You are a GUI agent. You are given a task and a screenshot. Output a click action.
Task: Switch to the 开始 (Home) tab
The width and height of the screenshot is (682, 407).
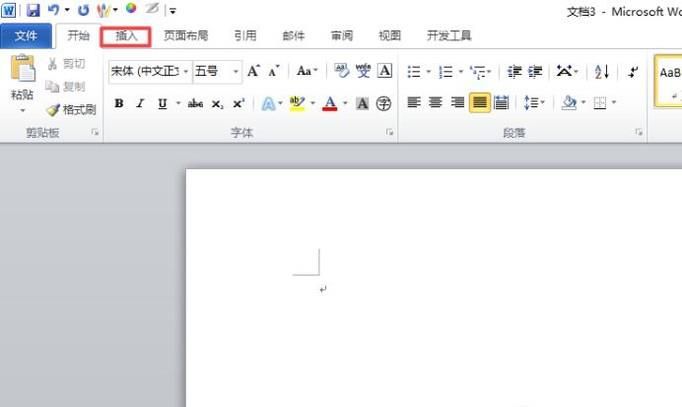pyautogui.click(x=78, y=36)
